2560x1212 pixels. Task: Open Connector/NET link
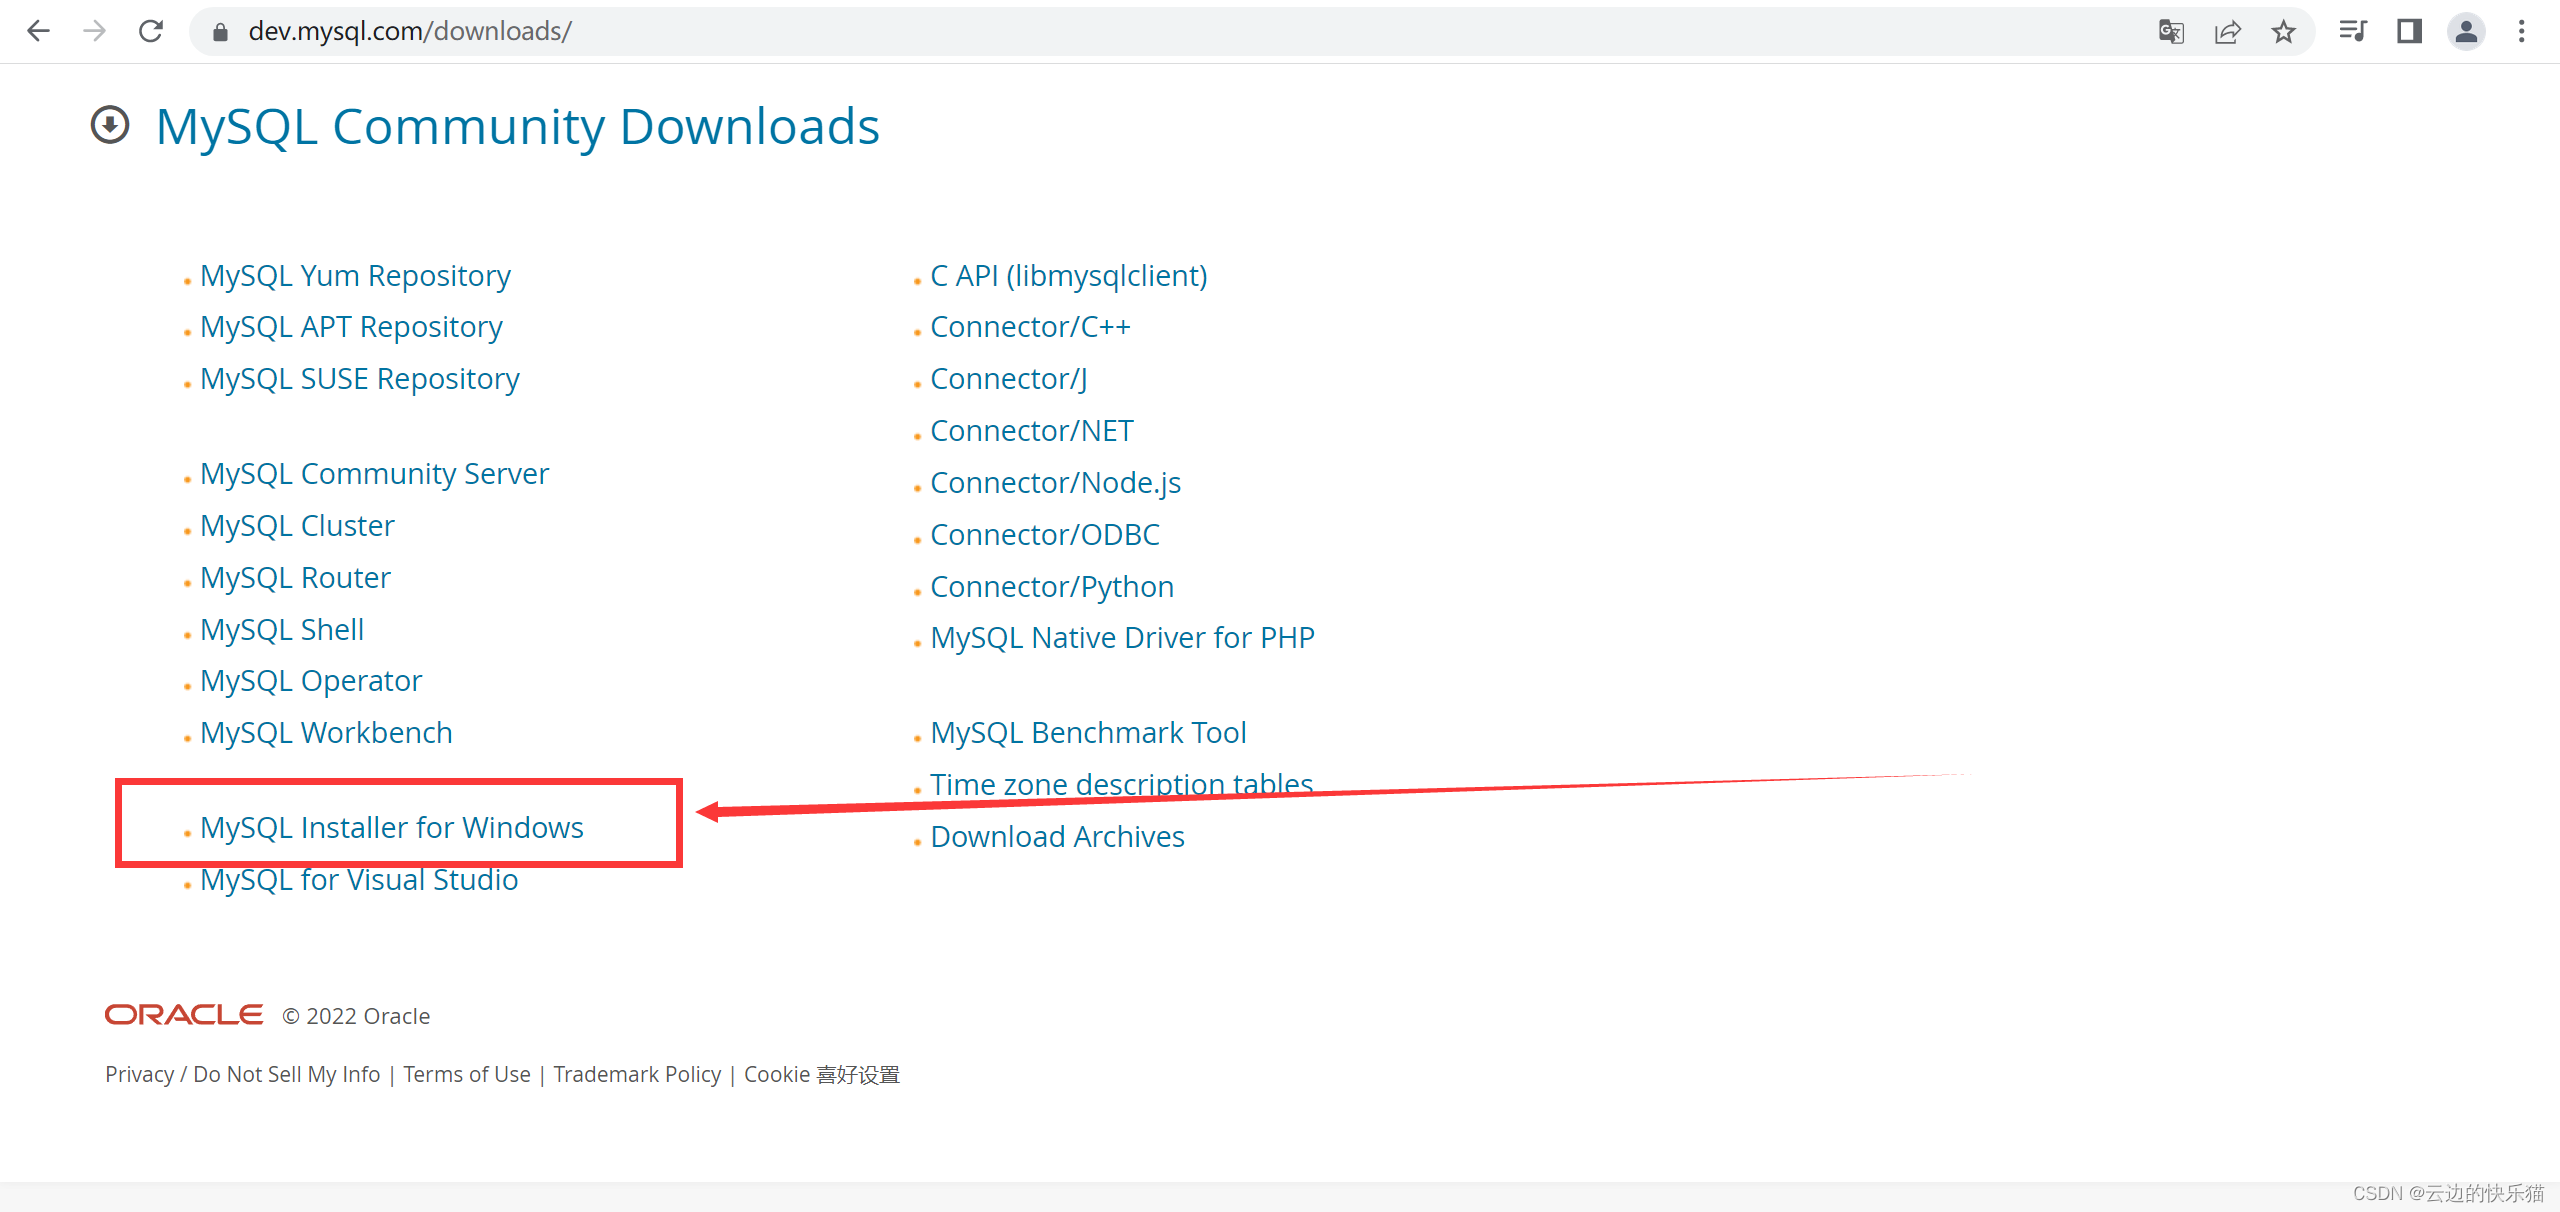pyautogui.click(x=1032, y=431)
